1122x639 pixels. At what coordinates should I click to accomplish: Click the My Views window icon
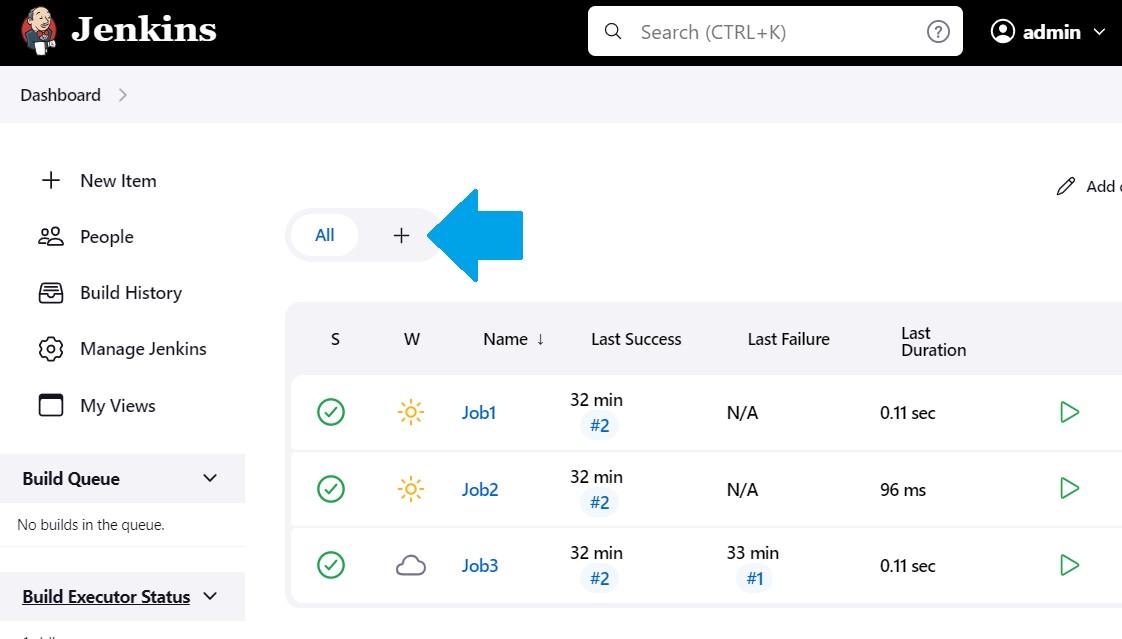point(51,405)
